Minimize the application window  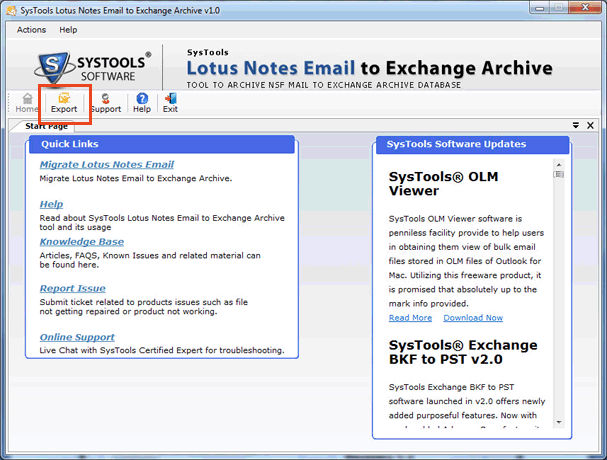[x=540, y=8]
